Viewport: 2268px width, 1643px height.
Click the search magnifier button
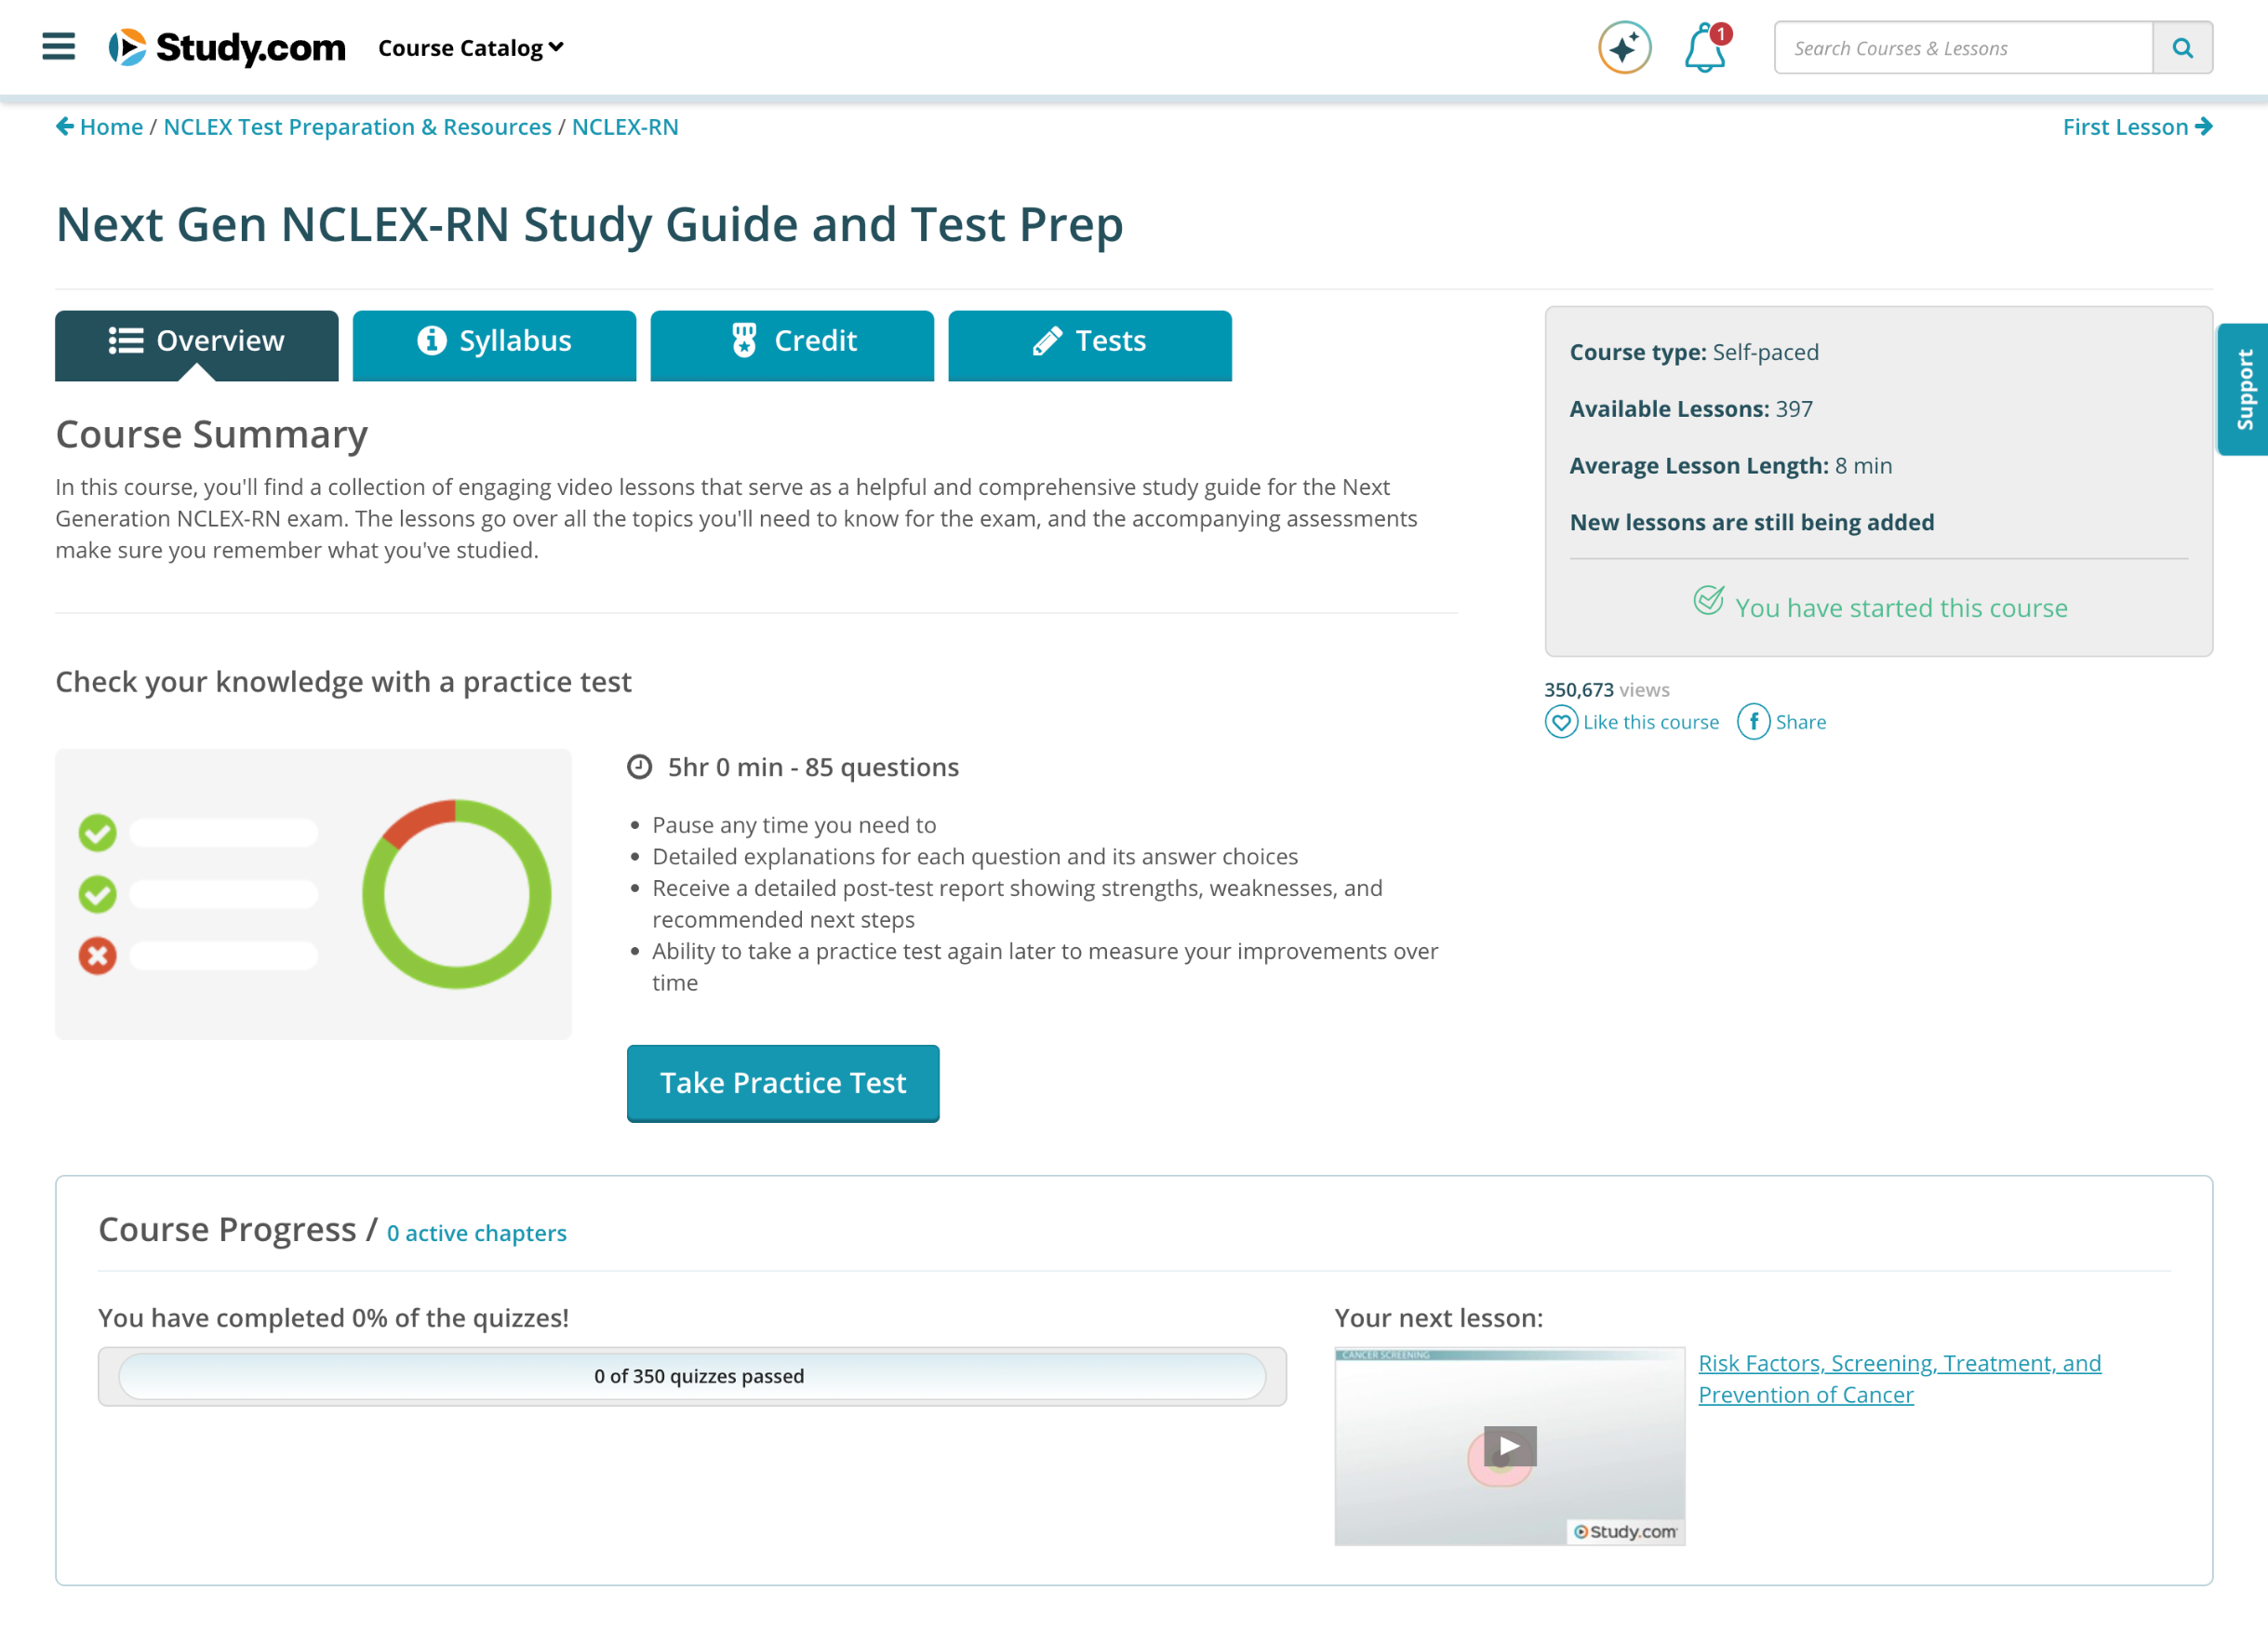coord(2182,47)
